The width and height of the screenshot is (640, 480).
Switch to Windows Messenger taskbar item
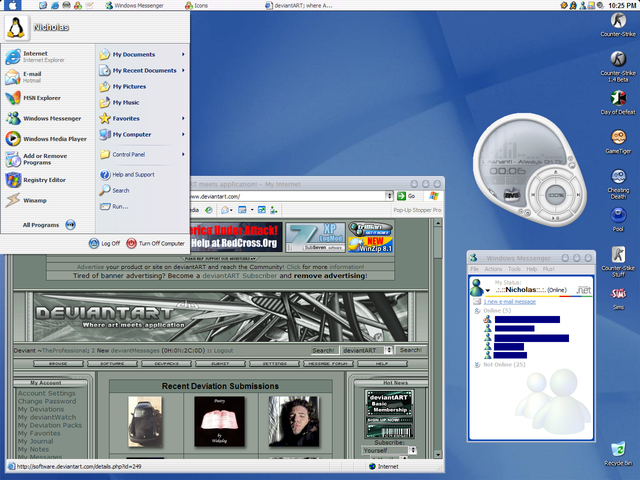tap(134, 5)
